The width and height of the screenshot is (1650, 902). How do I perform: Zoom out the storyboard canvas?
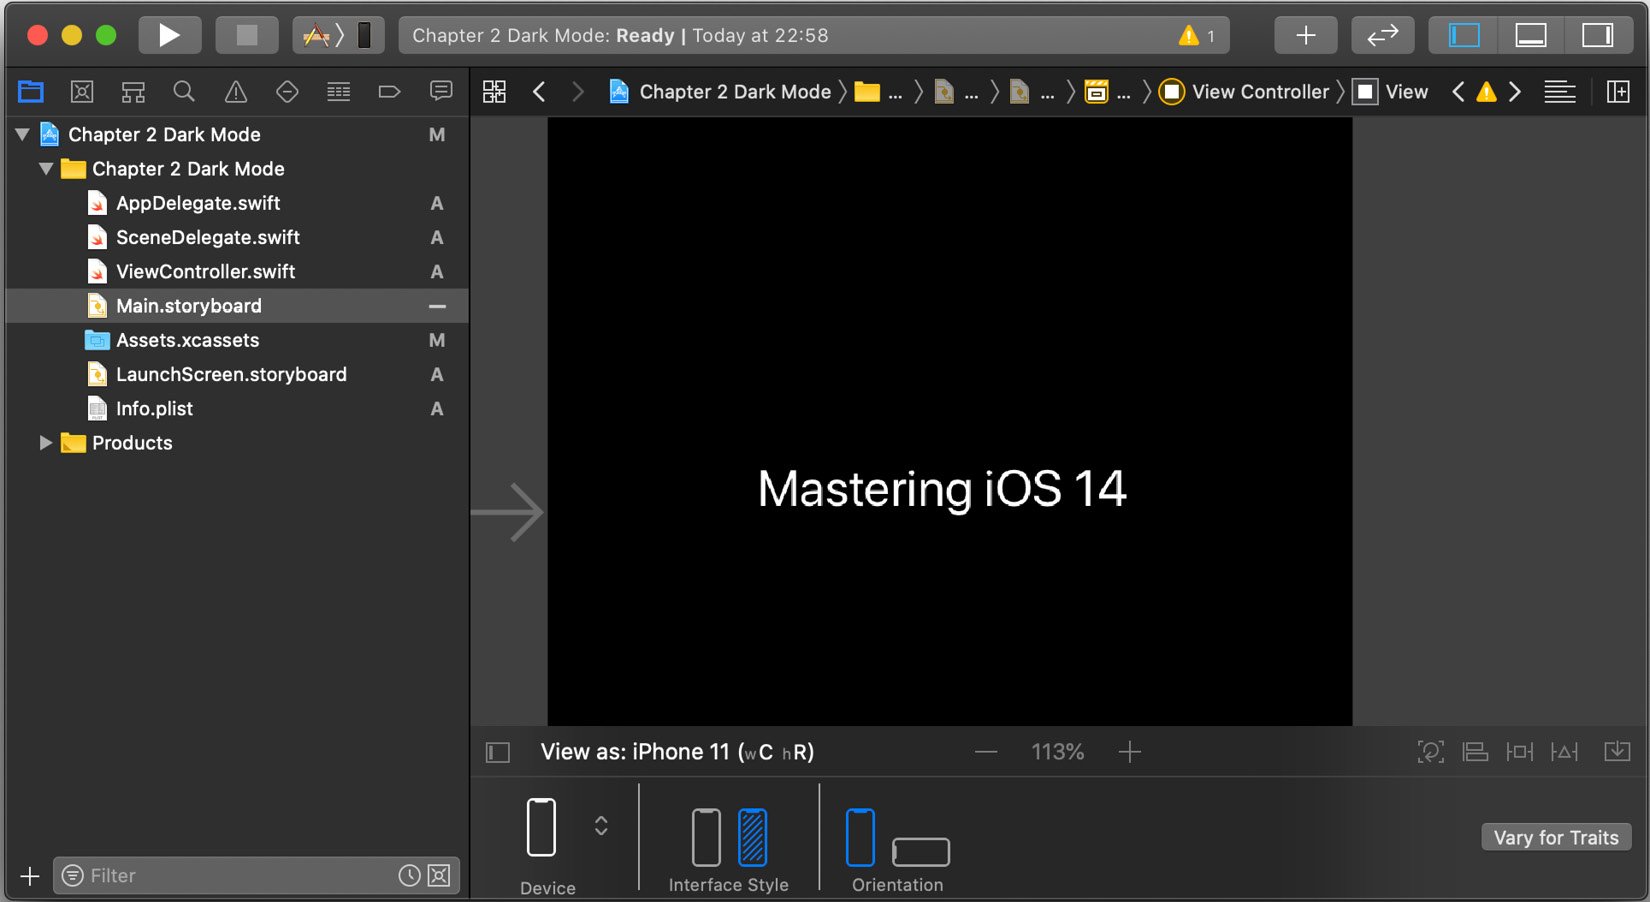[986, 752]
